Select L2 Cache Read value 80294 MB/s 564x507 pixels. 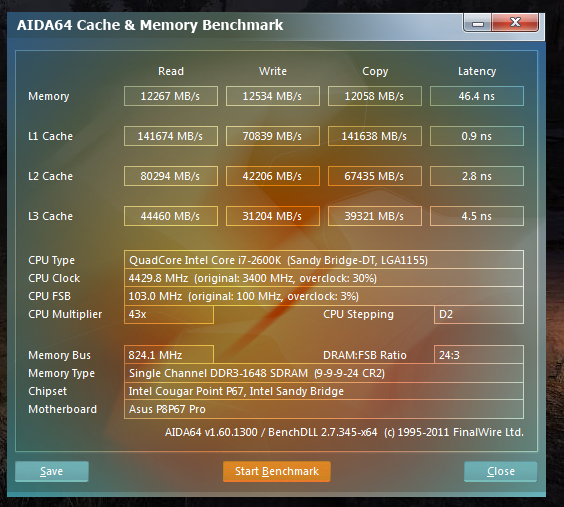171,176
